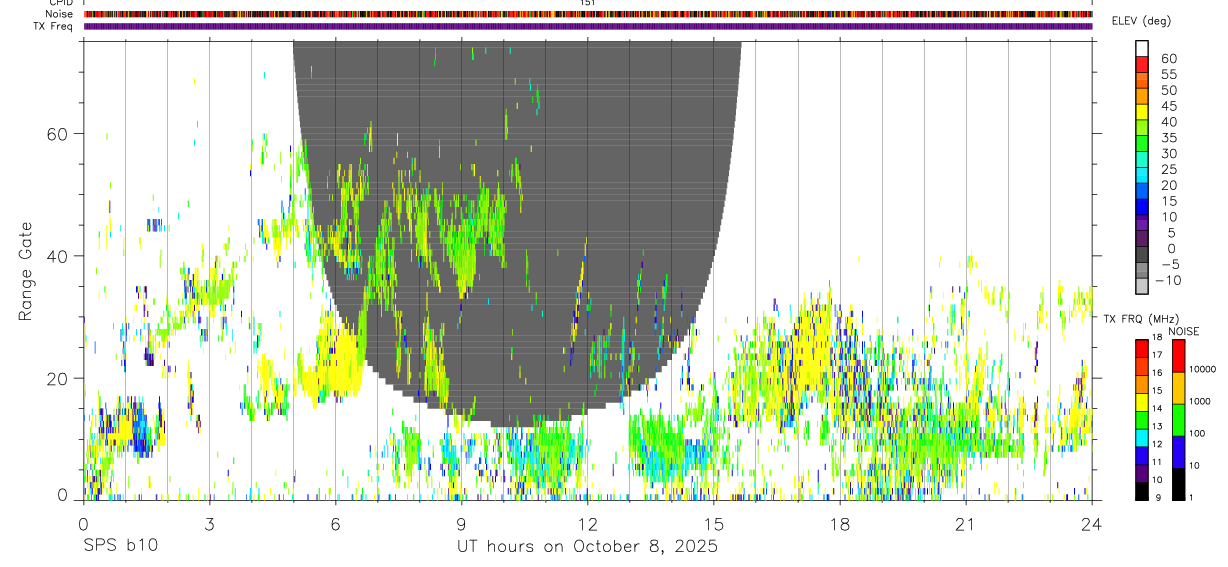Viewport: 1228px width, 567px height.
Task: Click the red swatch in the ELEV colorbar
Action: tap(1142, 64)
